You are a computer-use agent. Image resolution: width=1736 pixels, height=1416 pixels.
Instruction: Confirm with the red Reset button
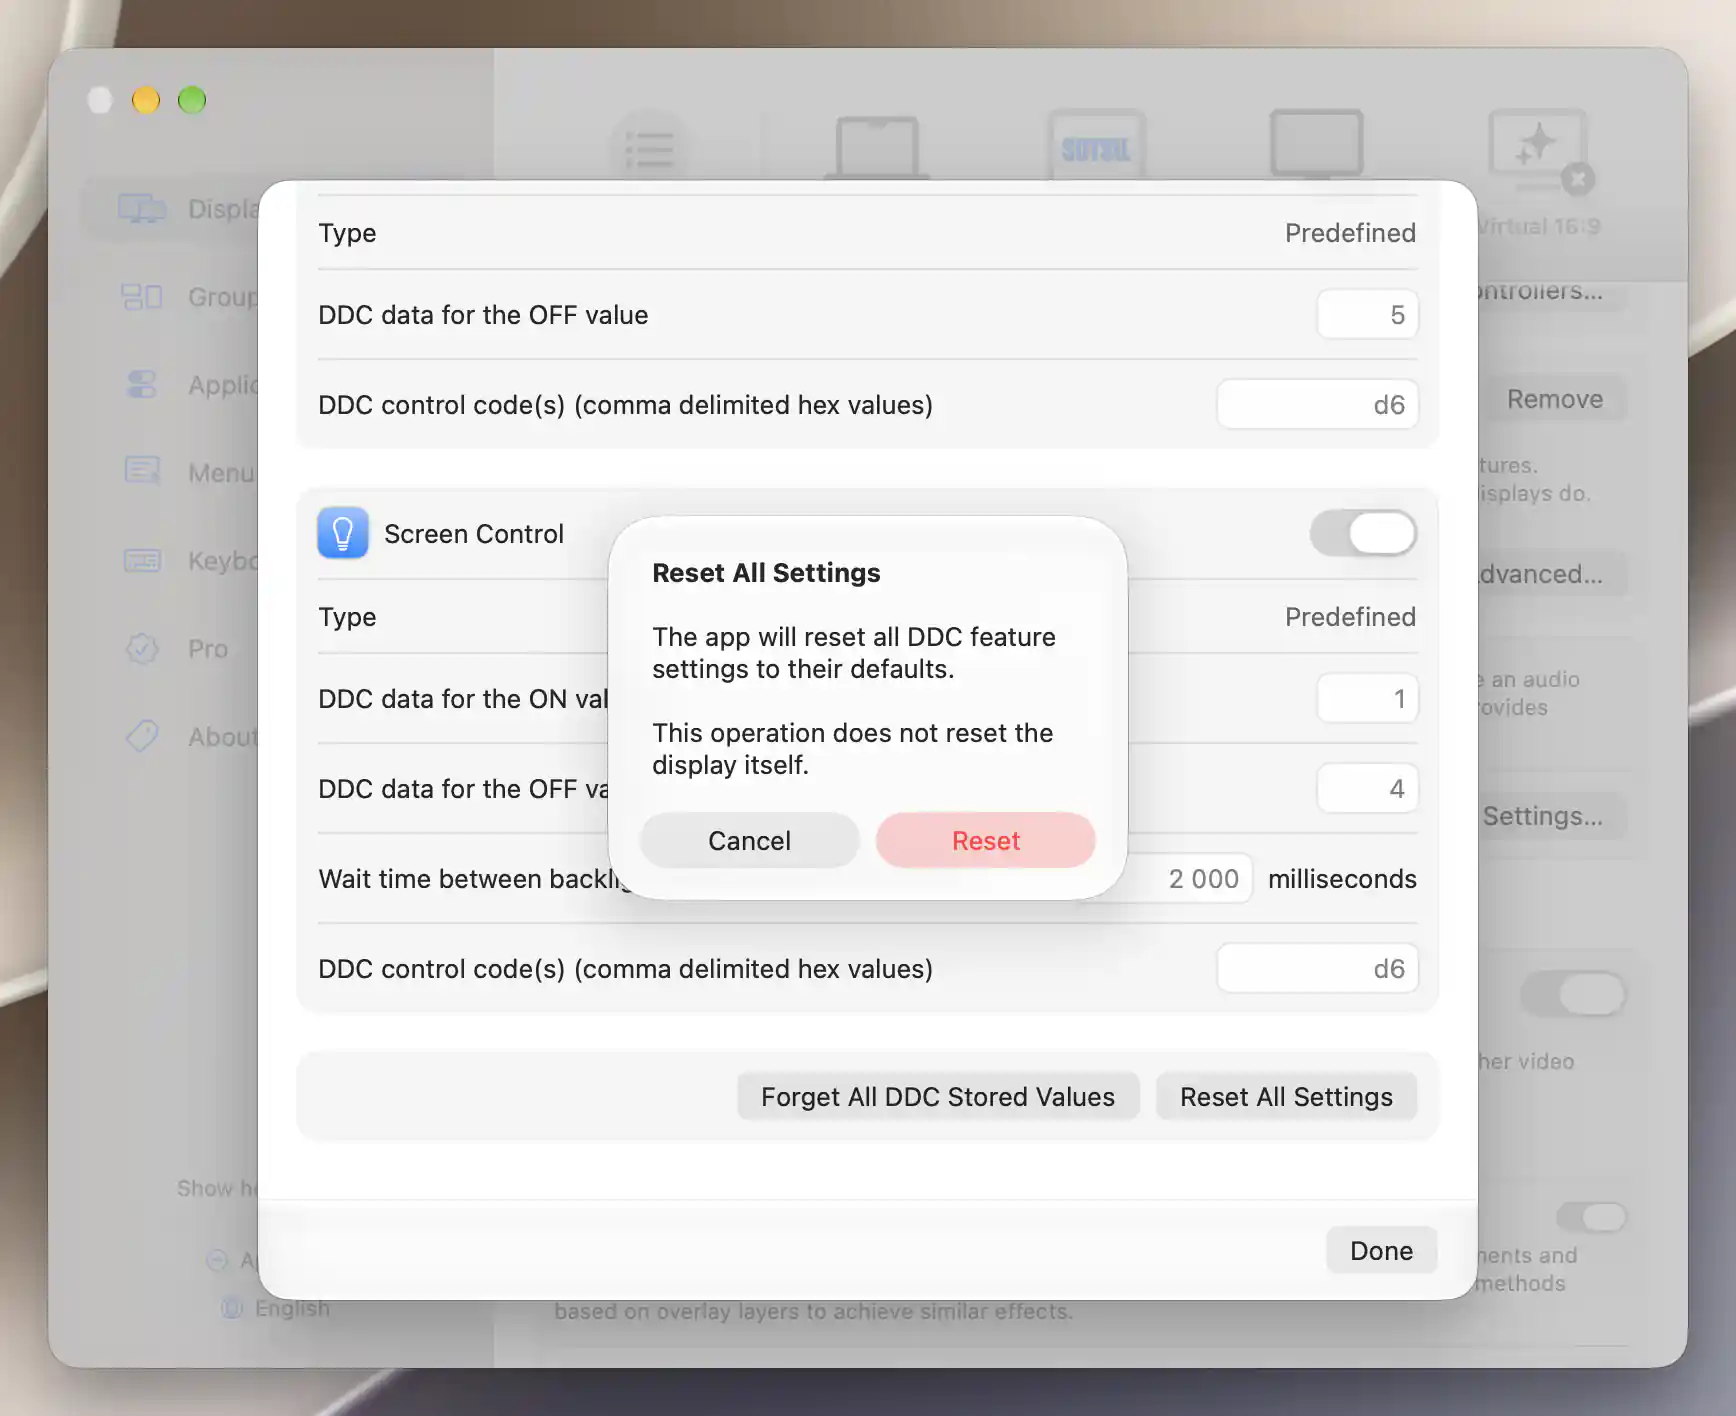pos(985,840)
